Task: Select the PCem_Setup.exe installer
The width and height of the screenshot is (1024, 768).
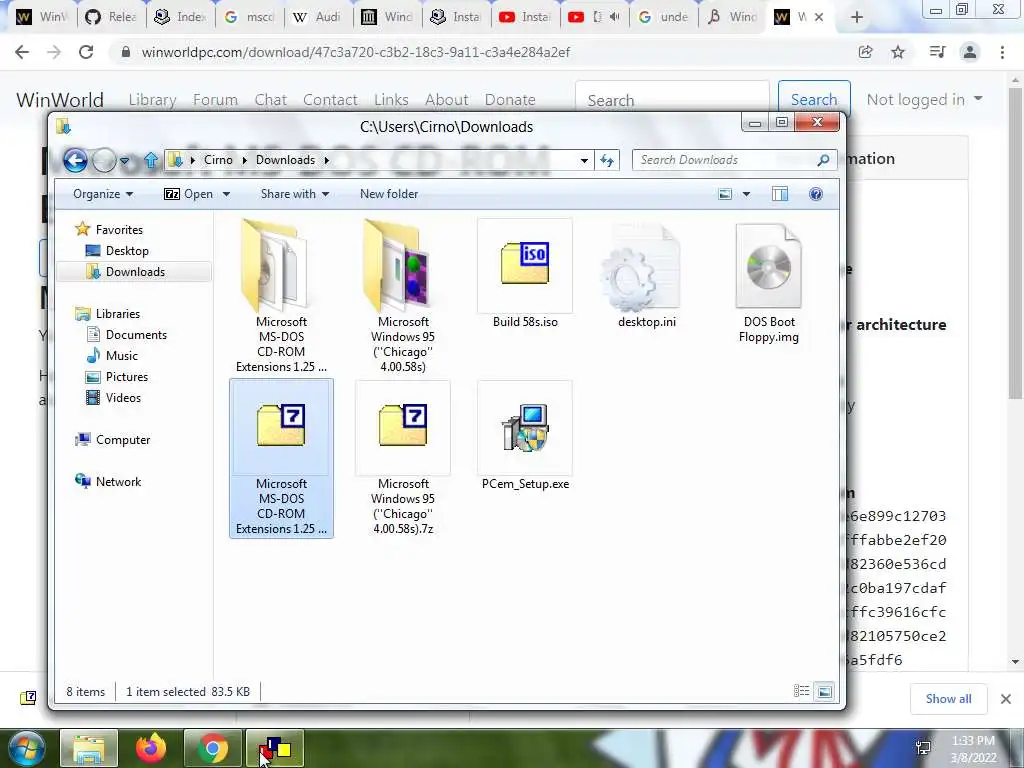Action: coord(525,436)
